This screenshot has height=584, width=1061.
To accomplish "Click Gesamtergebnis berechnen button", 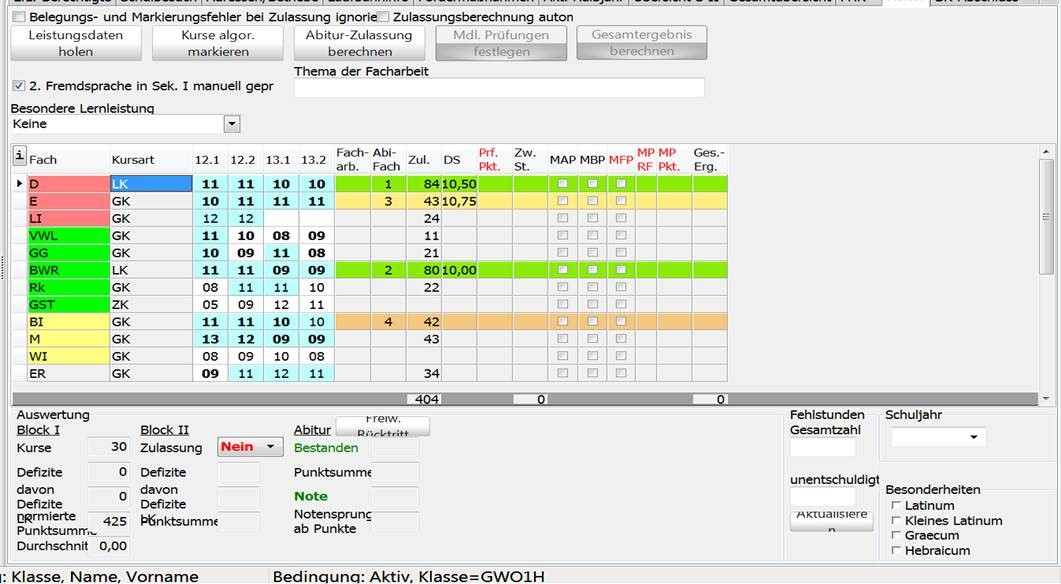I will (641, 43).
